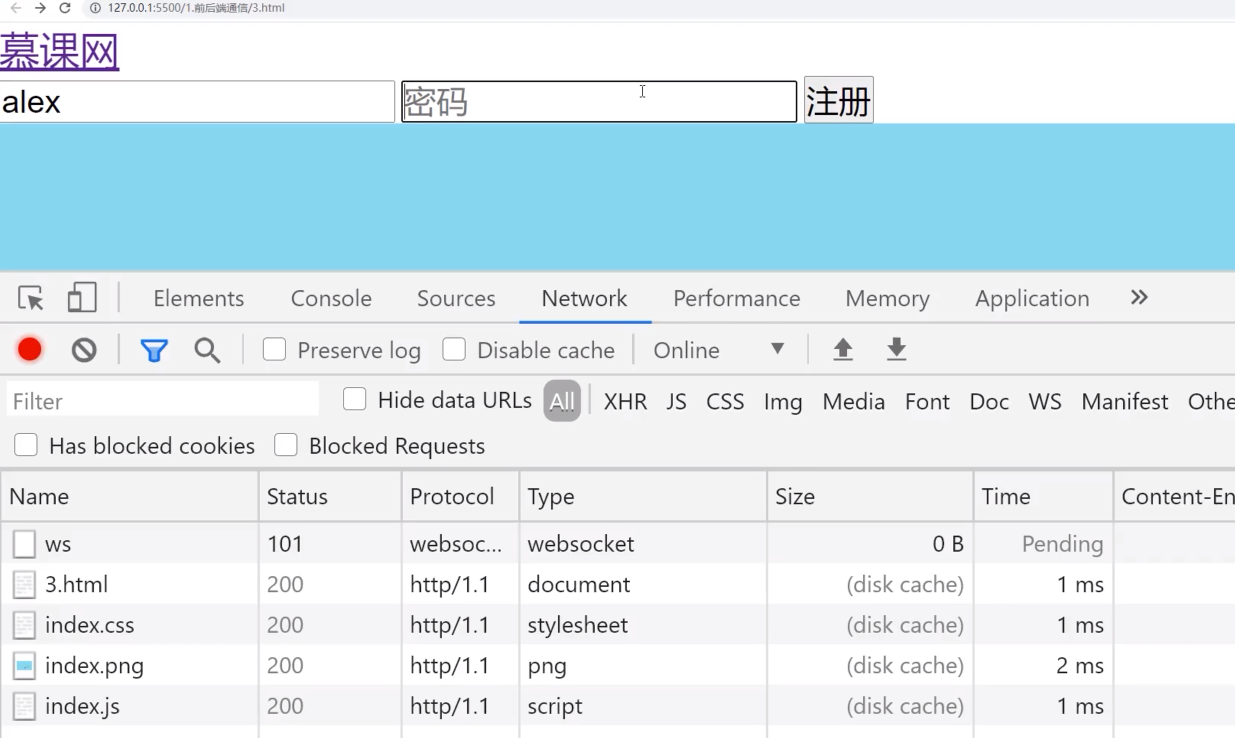Open the Memory tab
Image resolution: width=1235 pixels, height=738 pixels.
pos(887,298)
